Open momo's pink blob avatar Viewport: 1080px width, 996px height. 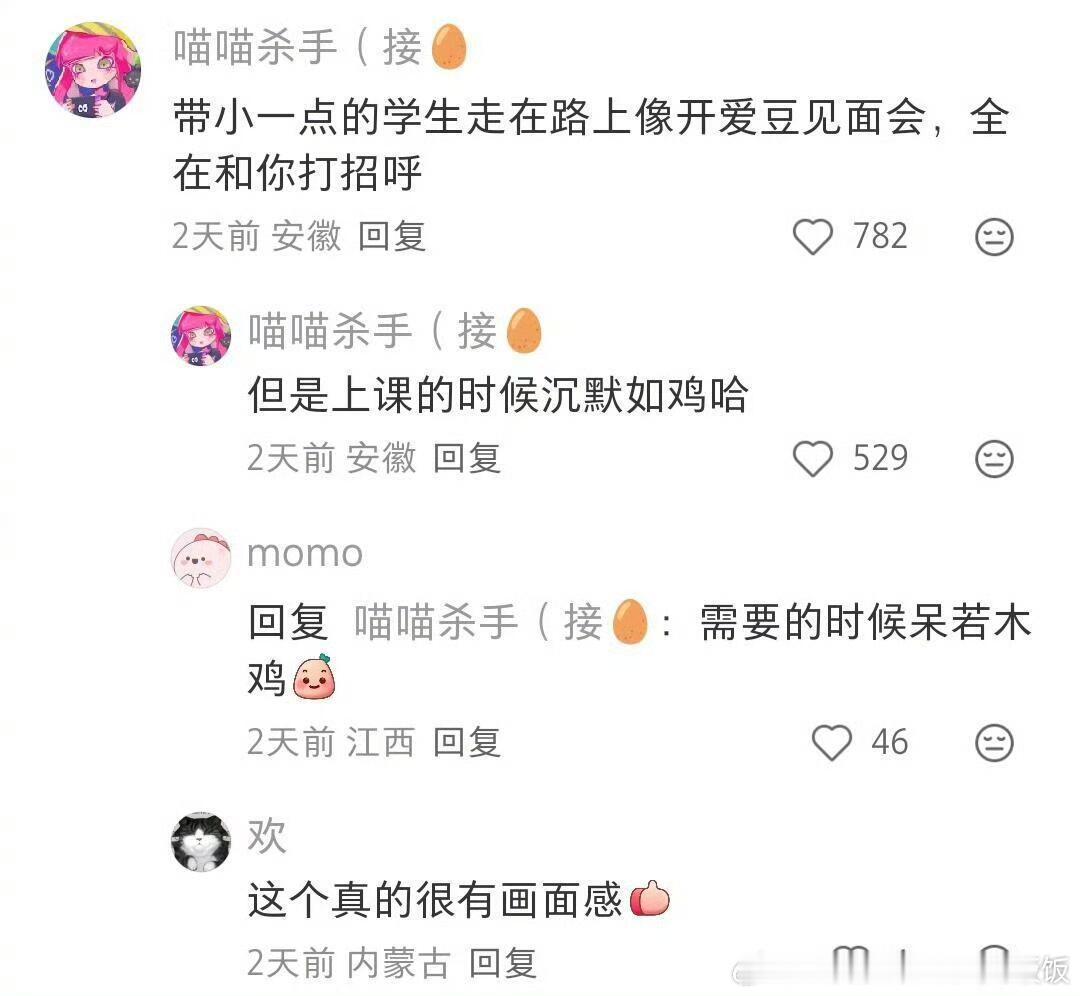[x=201, y=559]
